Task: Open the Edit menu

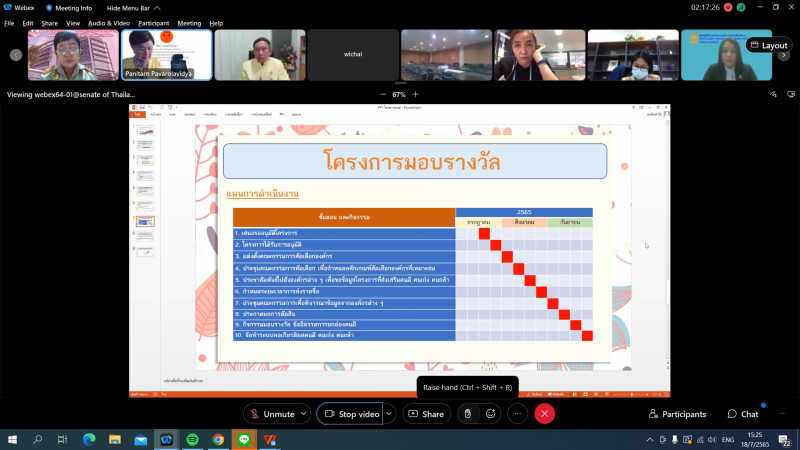Action: (x=28, y=23)
